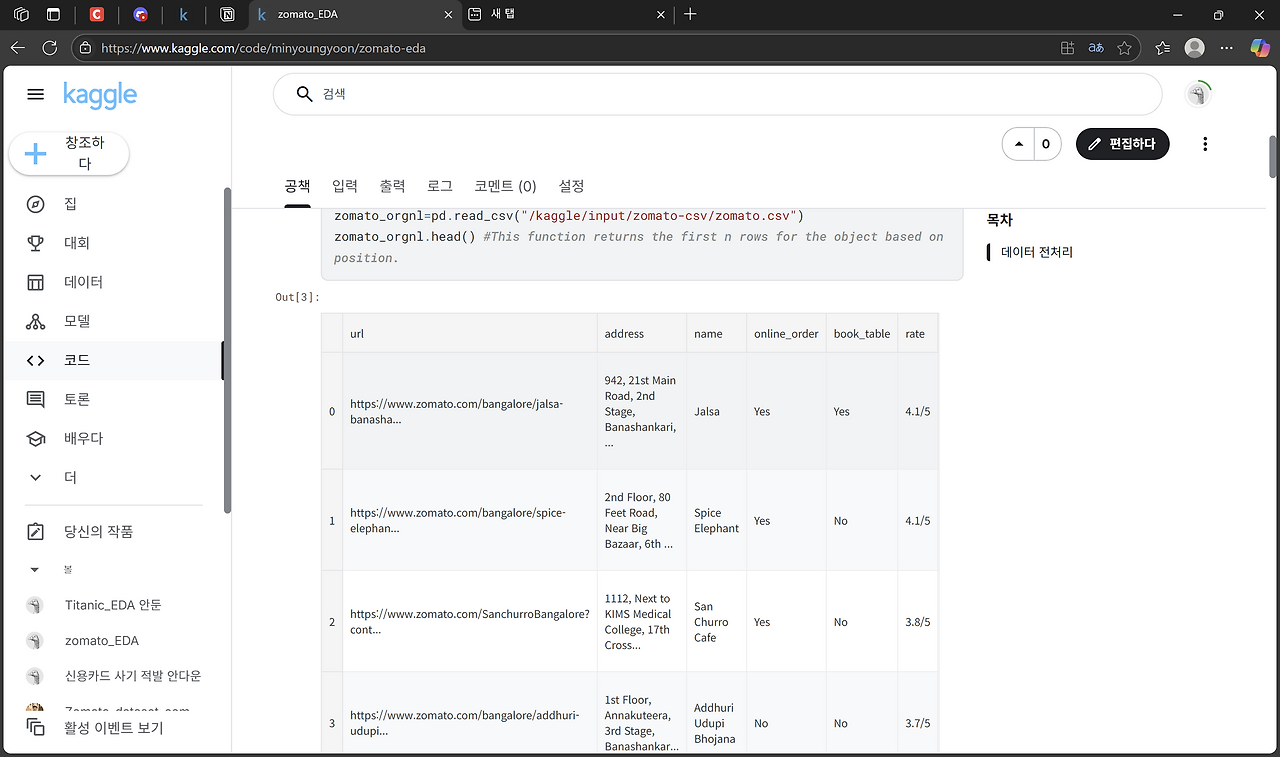
Task: Open a new browser tab with plus
Action: tap(690, 14)
